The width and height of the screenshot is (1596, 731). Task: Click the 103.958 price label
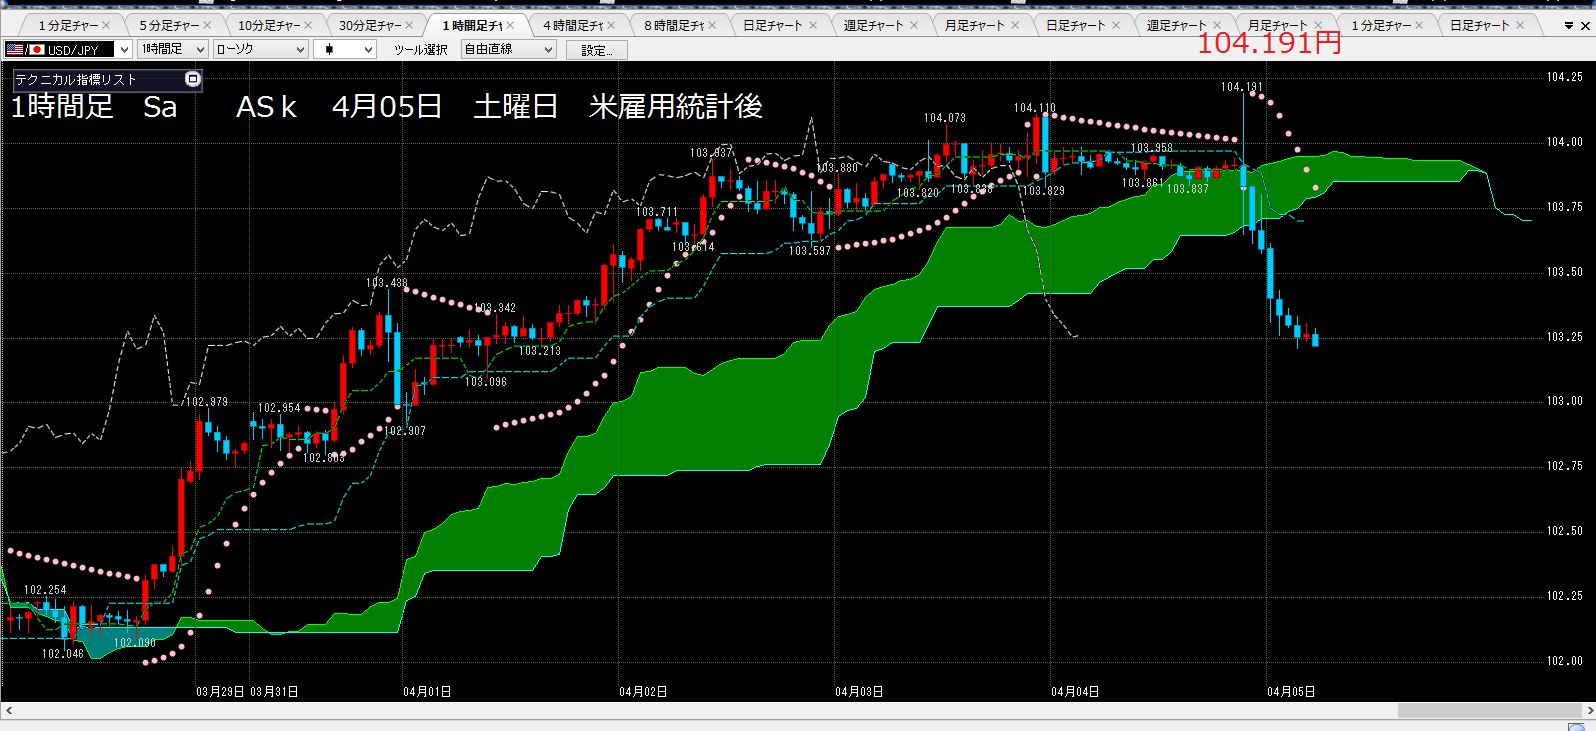[1152, 148]
